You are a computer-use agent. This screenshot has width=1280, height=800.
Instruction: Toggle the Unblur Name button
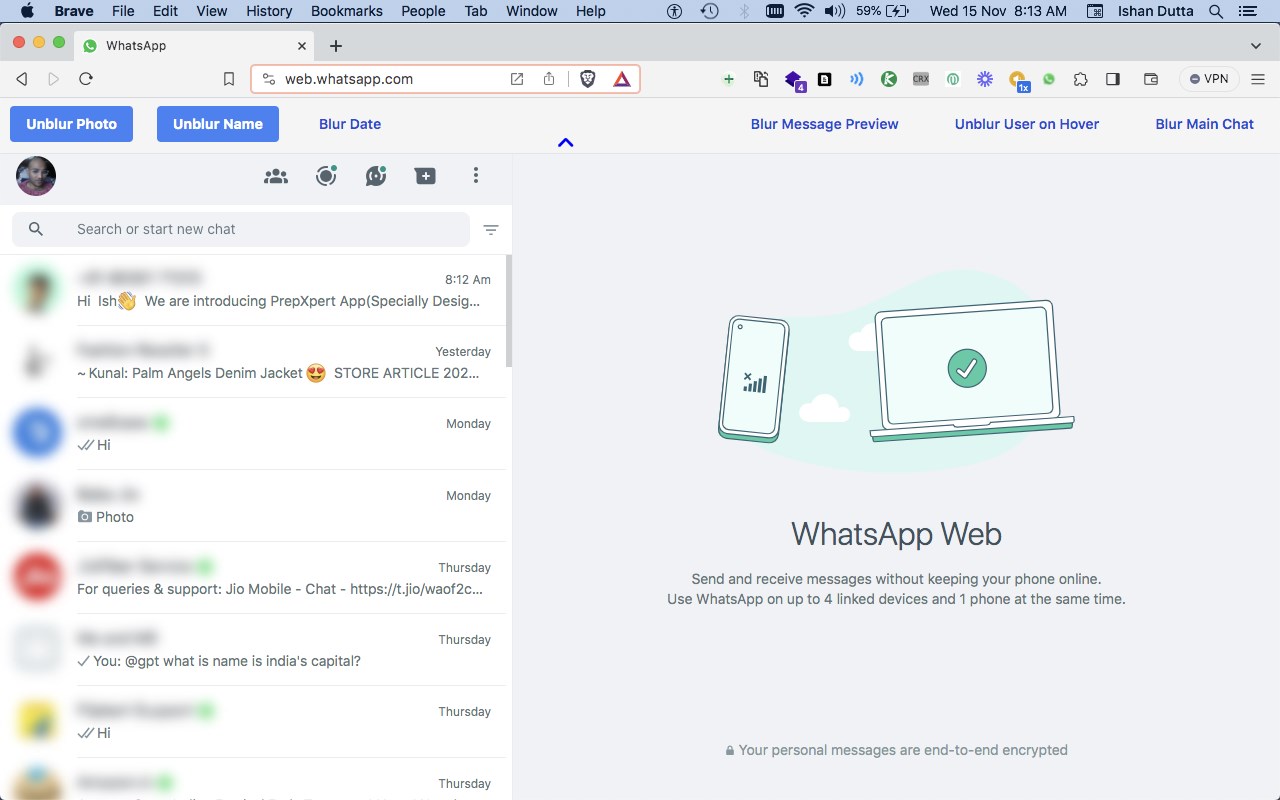click(x=218, y=124)
